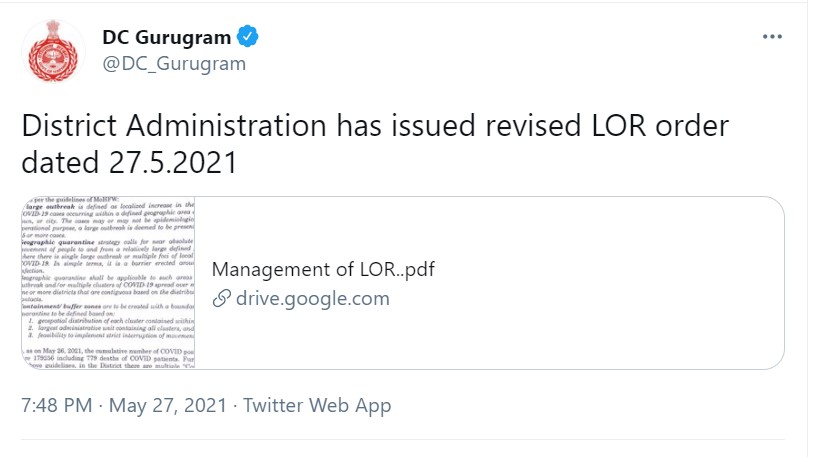
Task: Visit the @DC_Gurugram handle
Action: (x=174, y=64)
